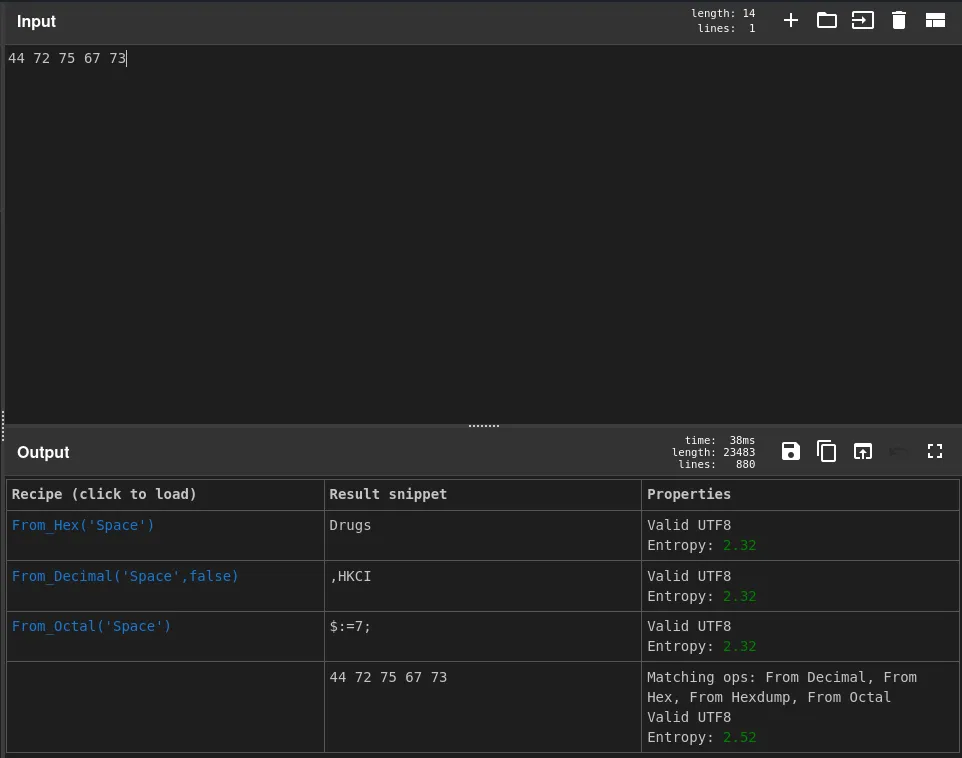The height and width of the screenshot is (758, 962).
Task: Add a new input tab with plus icon
Action: coord(791,21)
